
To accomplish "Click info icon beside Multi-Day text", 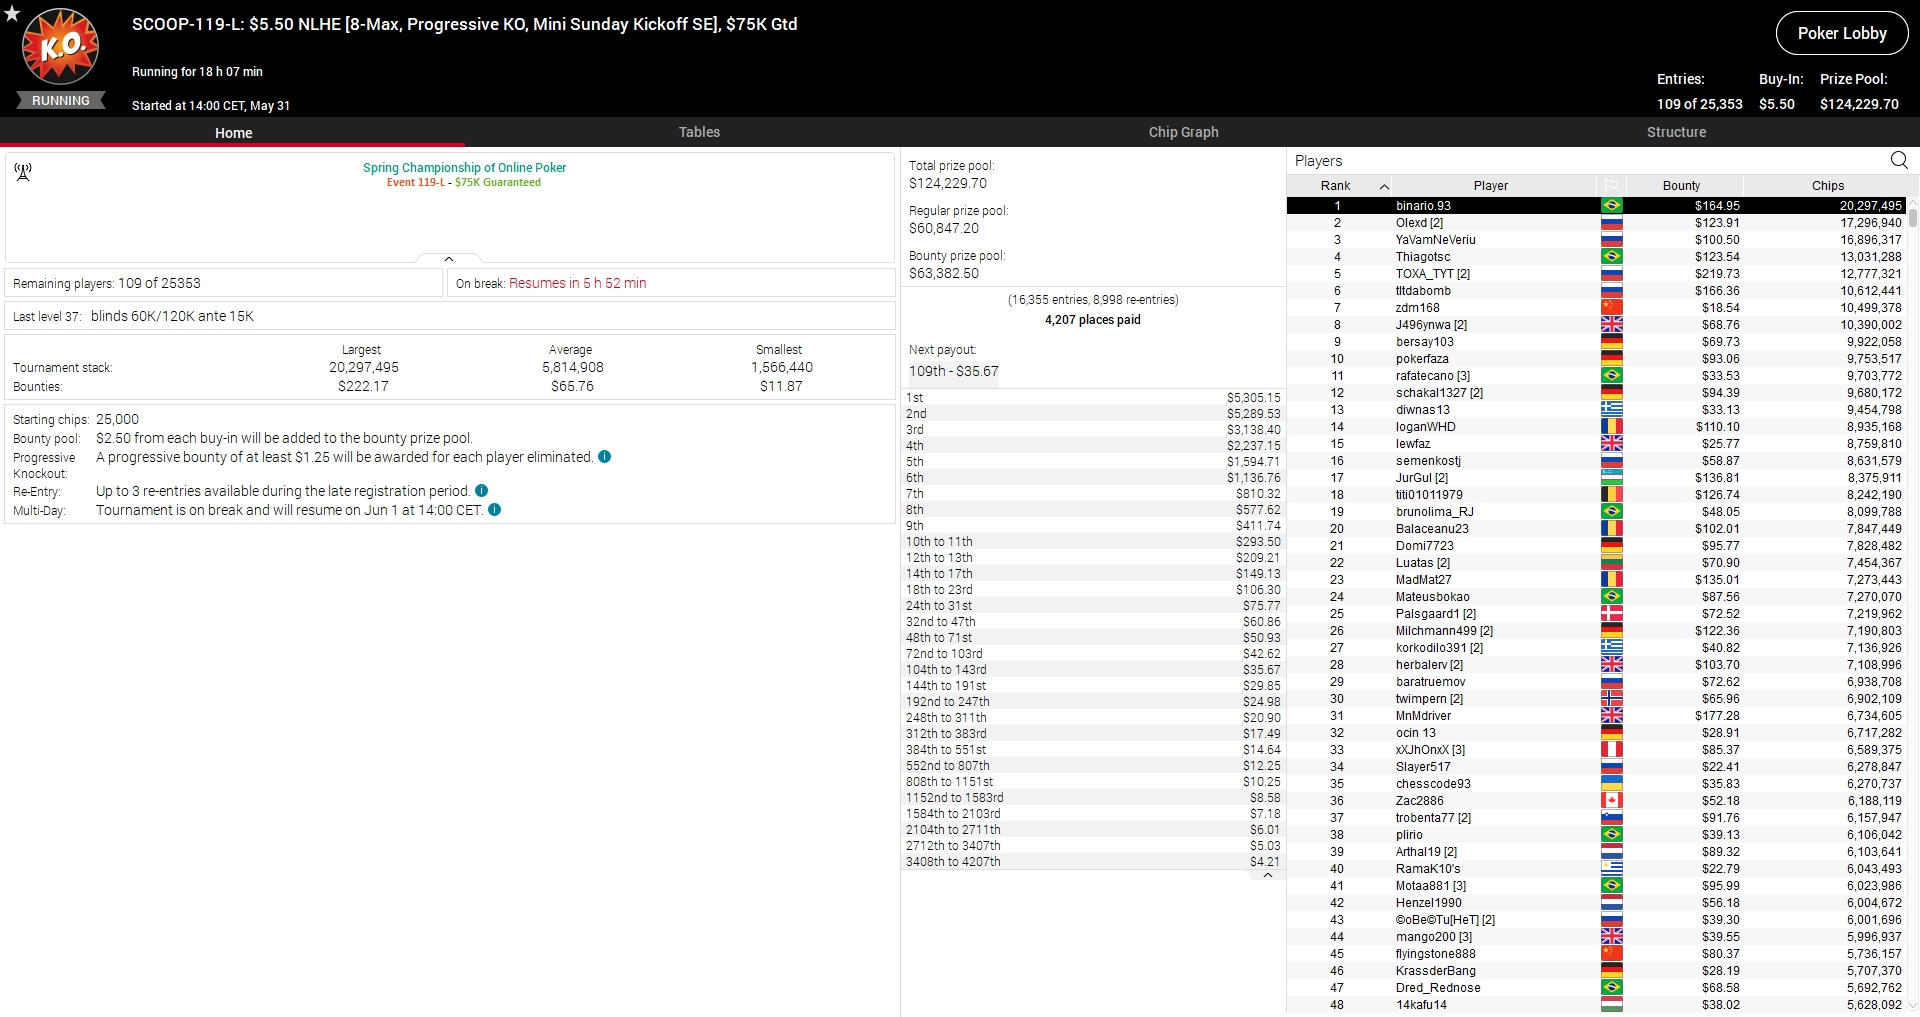I will 494,510.
